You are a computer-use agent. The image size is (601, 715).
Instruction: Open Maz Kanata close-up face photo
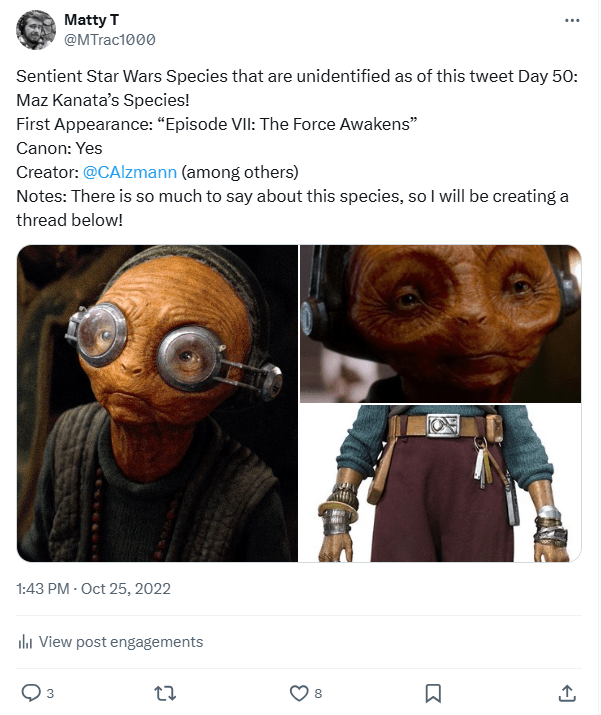(440, 324)
